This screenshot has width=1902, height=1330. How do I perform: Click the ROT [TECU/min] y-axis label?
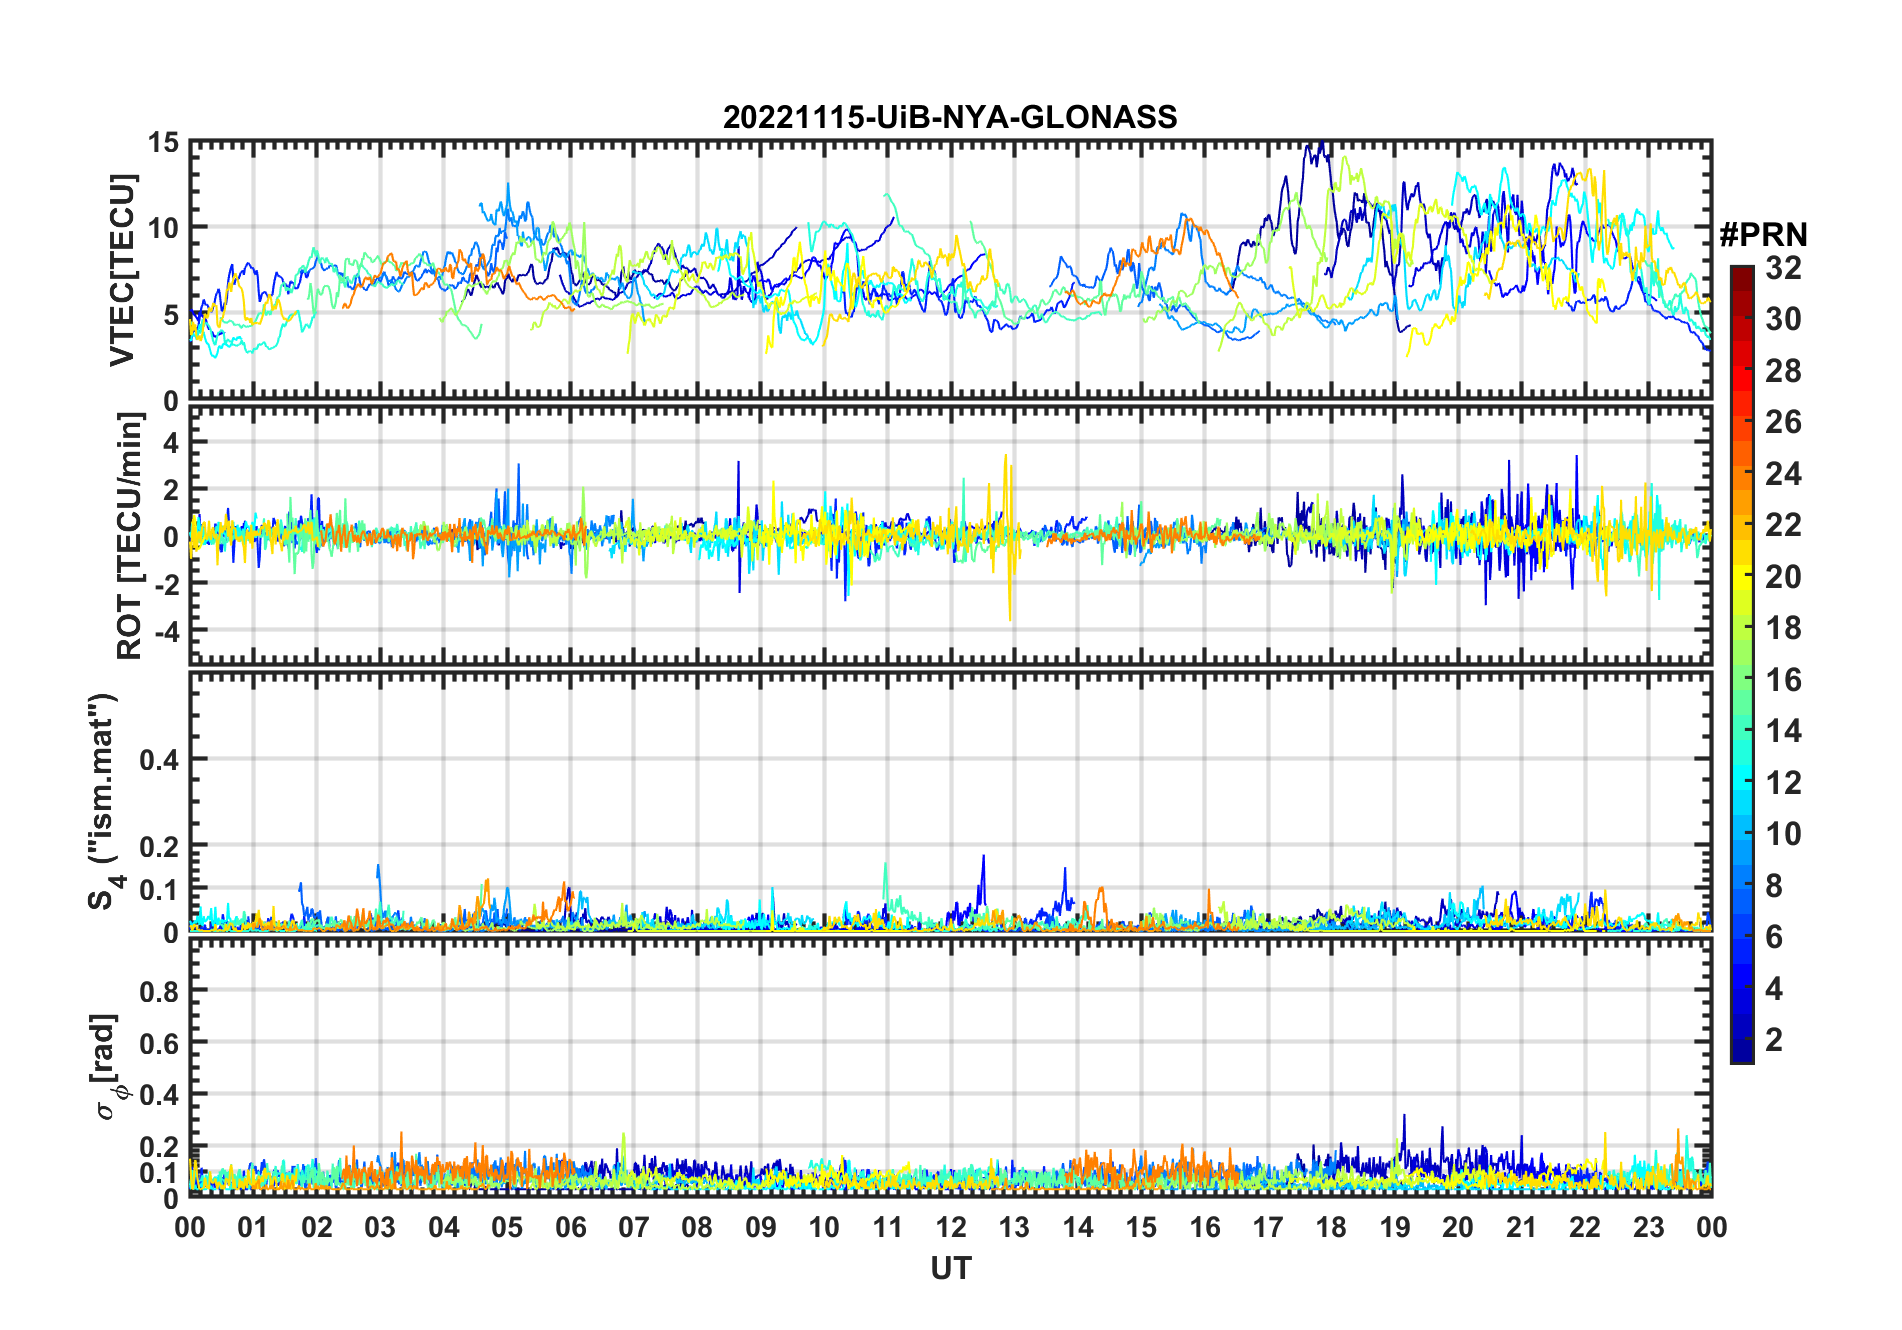pyautogui.click(x=129, y=535)
